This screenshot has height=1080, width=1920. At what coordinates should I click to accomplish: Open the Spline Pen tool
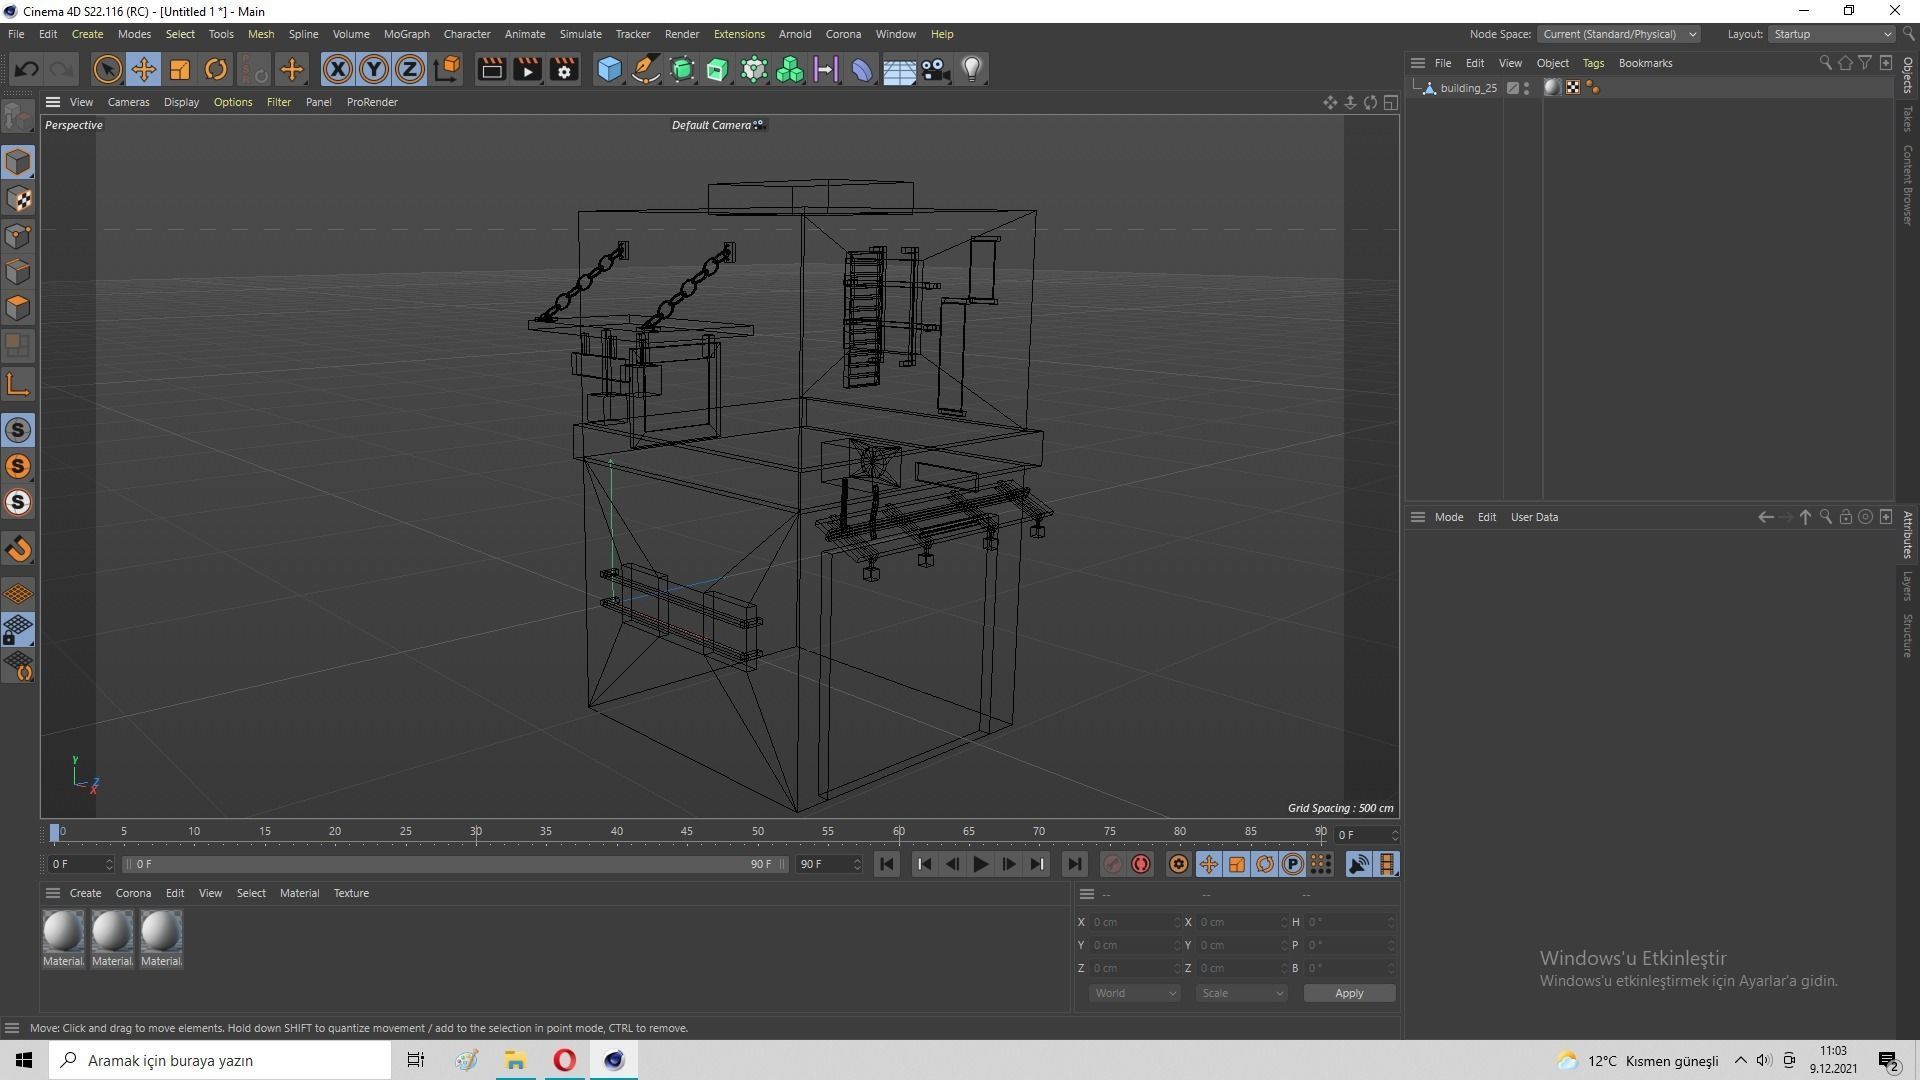point(646,69)
